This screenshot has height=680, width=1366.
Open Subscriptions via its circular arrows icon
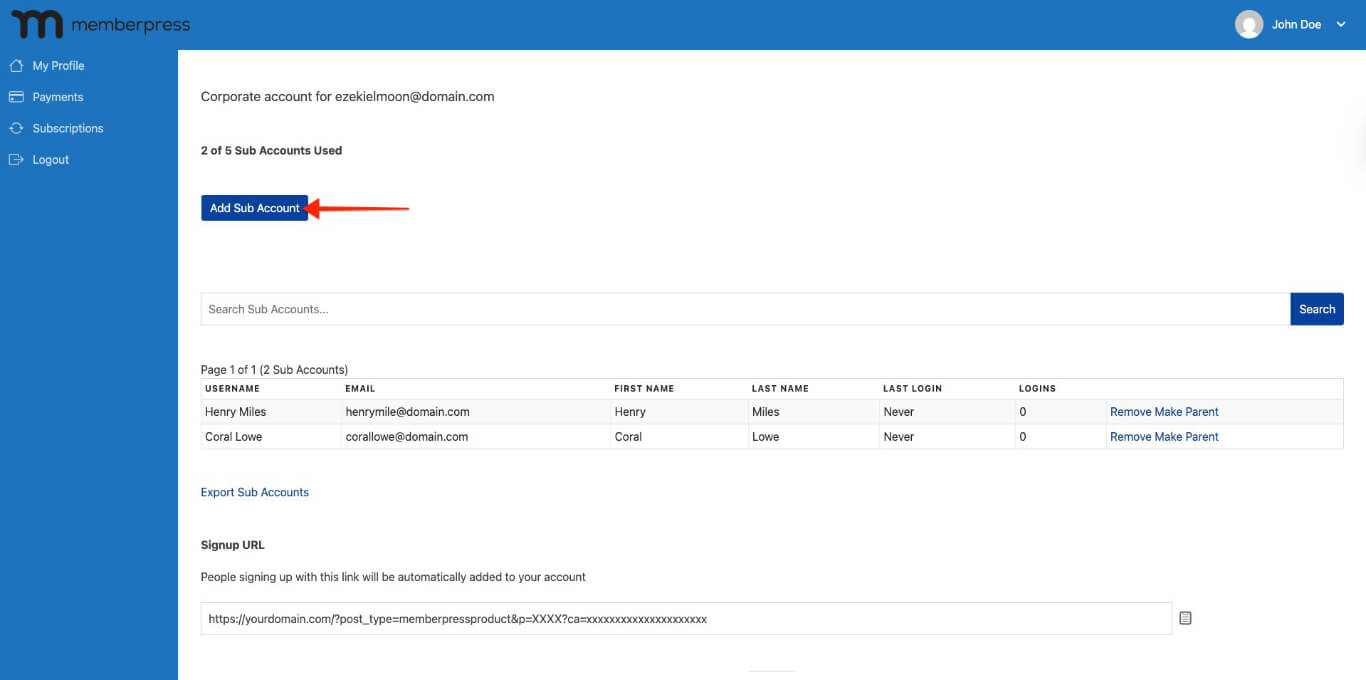click(x=15, y=129)
